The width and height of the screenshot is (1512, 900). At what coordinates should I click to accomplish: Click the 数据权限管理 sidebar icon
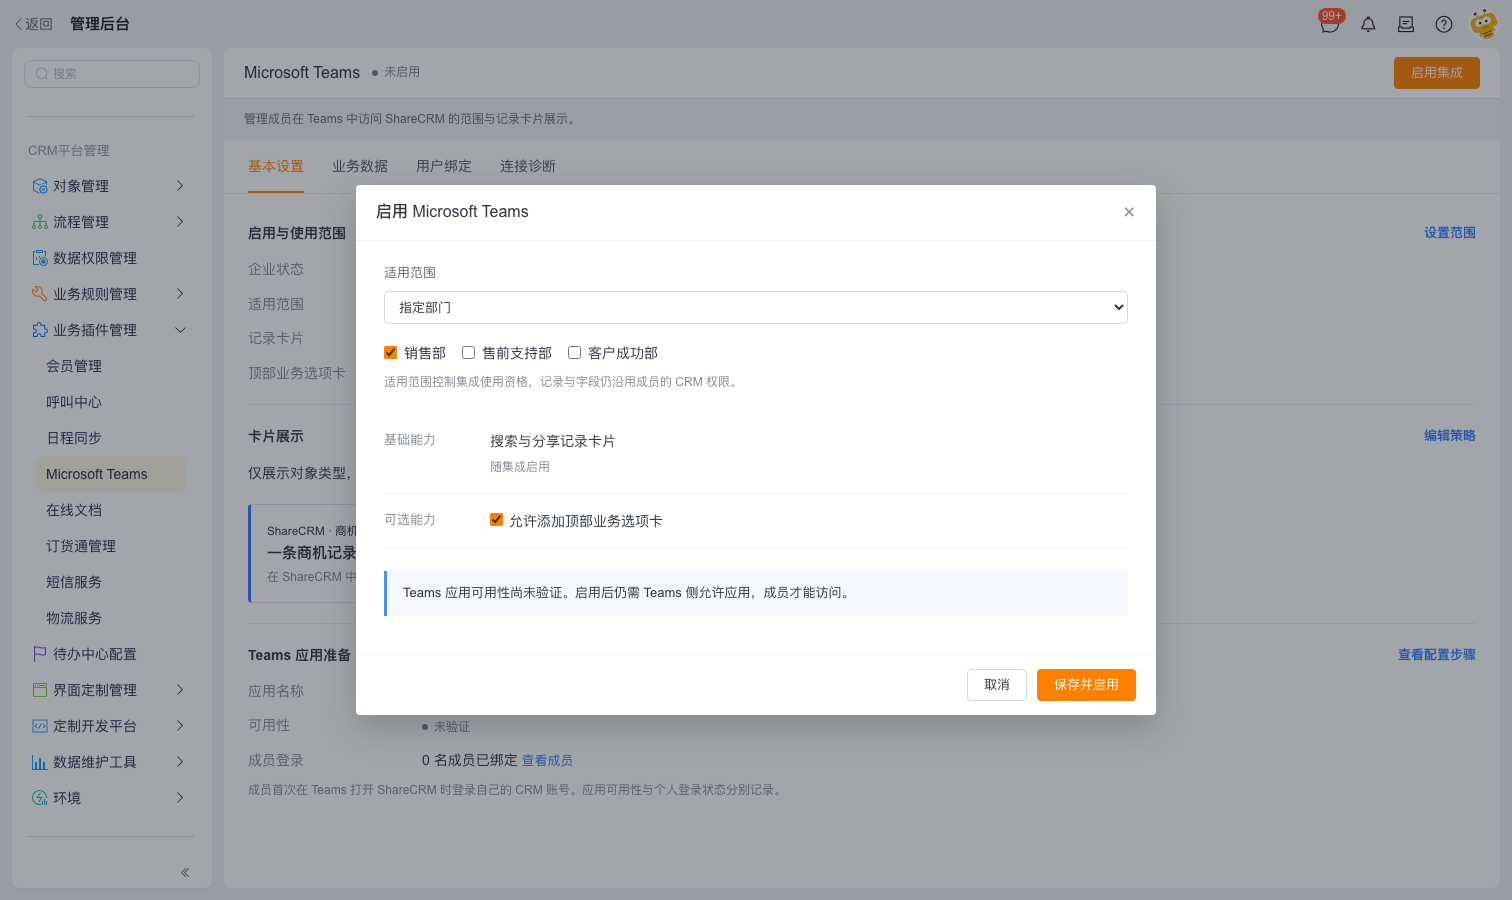pyautogui.click(x=40, y=258)
